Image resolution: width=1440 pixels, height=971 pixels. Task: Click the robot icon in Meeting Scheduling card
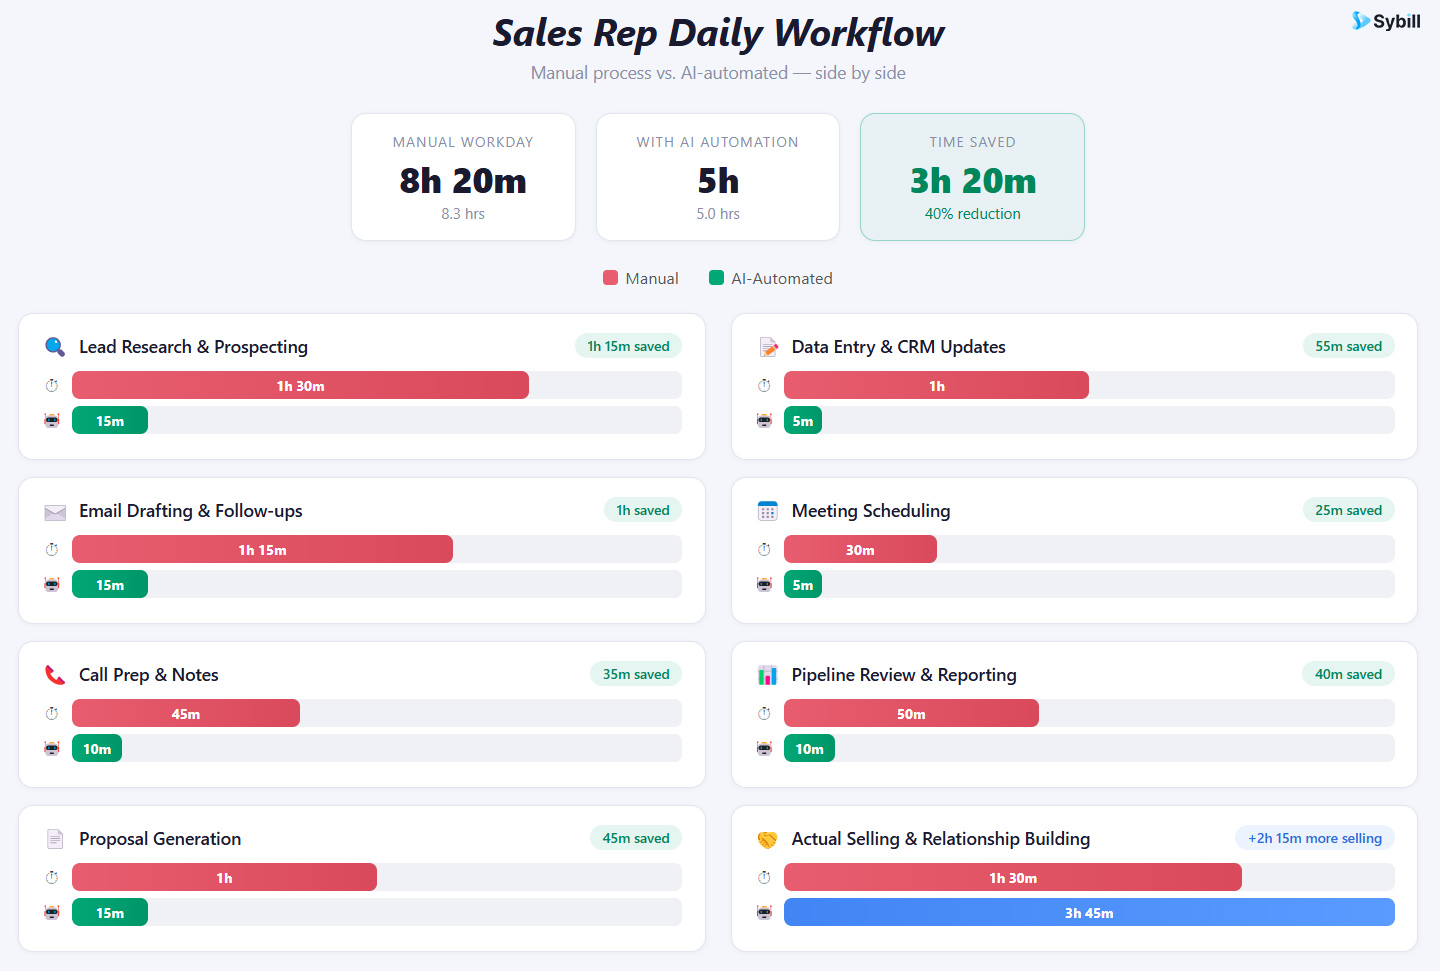(x=765, y=585)
